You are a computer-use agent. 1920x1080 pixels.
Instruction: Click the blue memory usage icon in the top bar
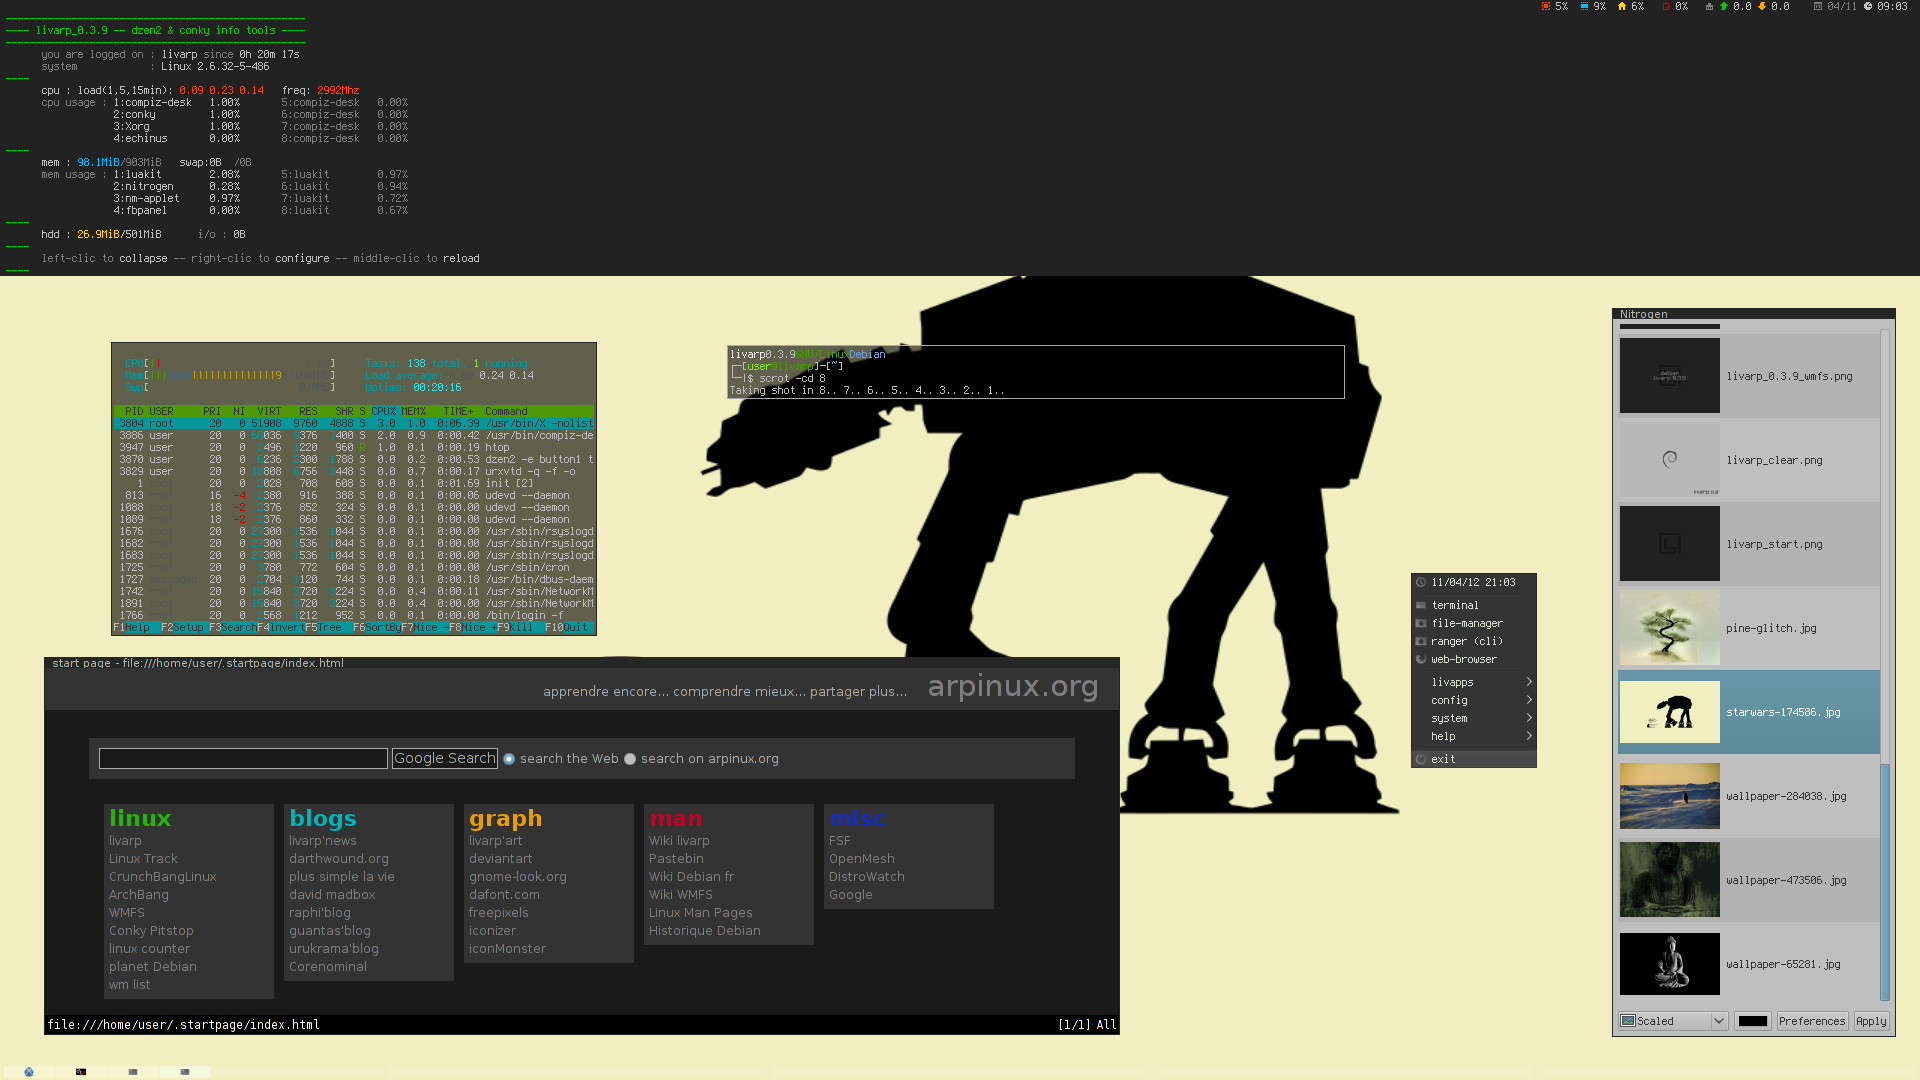[x=1584, y=7]
